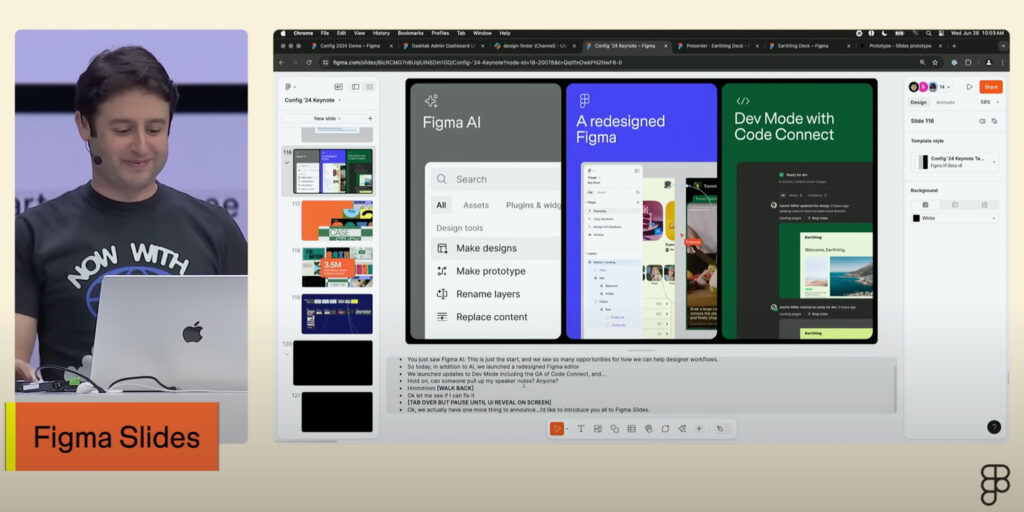Image resolution: width=1024 pixels, height=512 pixels.
Task: Open the zoom percentage dropdown
Action: (987, 102)
